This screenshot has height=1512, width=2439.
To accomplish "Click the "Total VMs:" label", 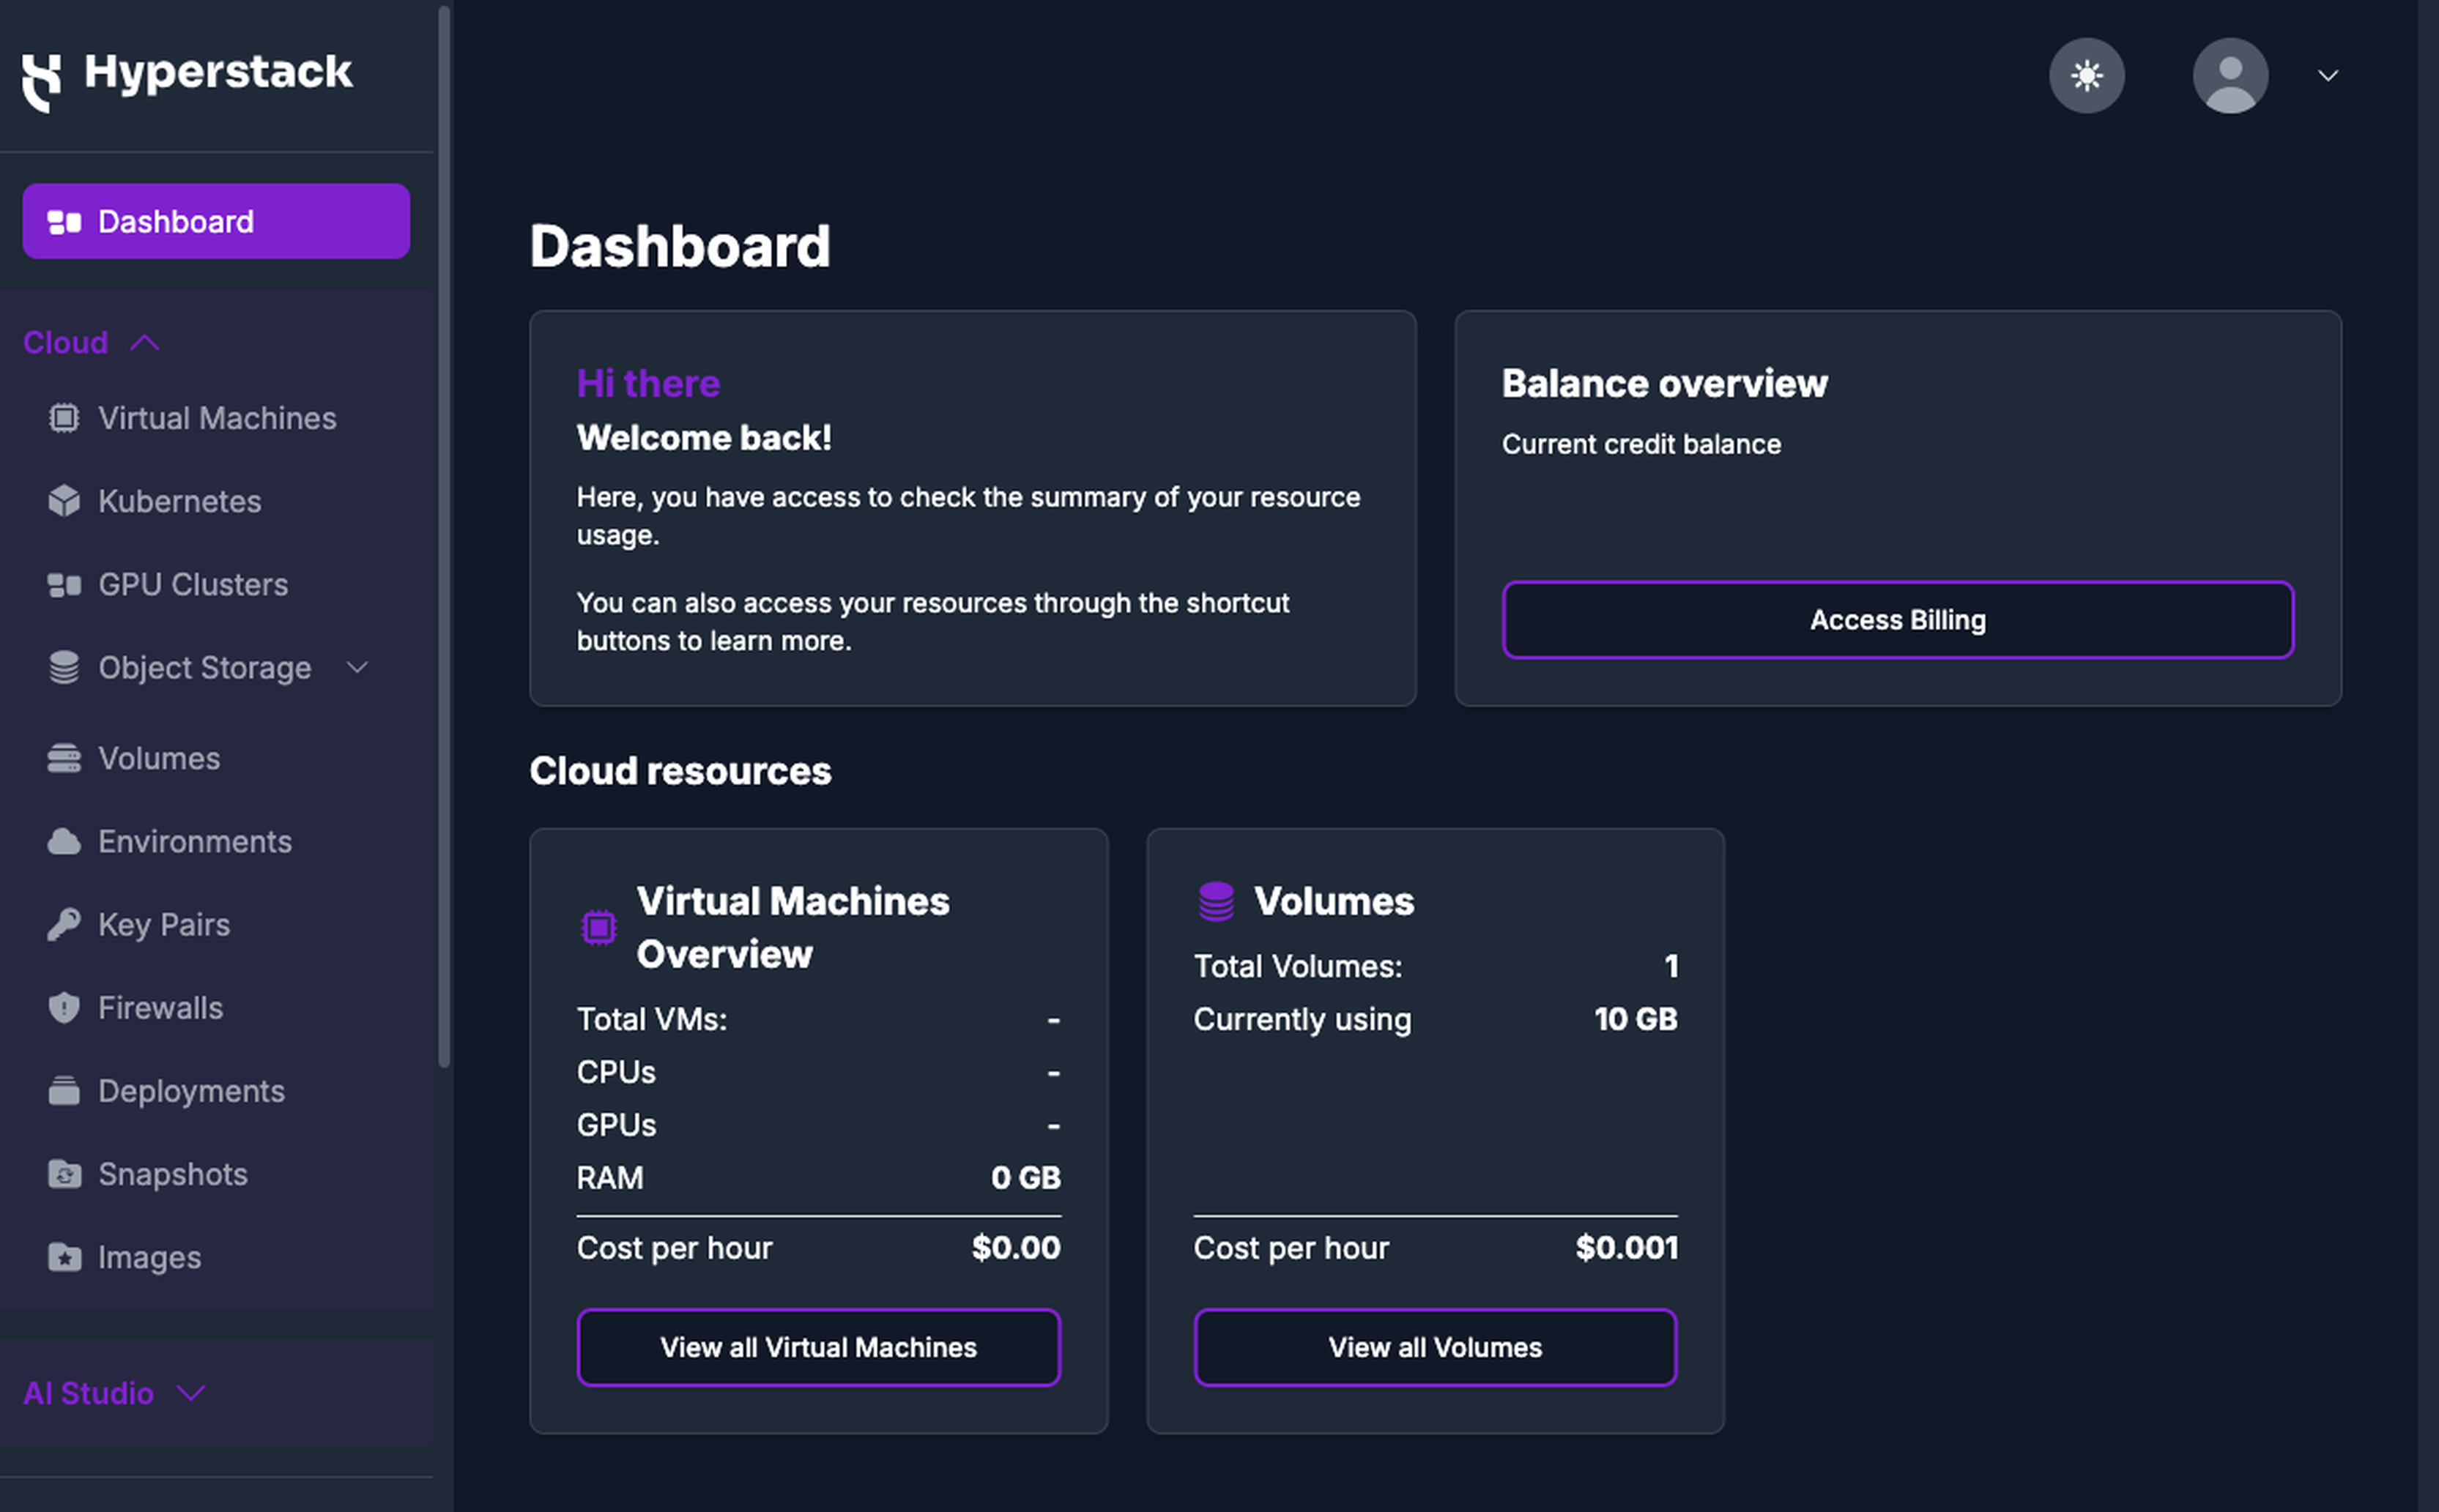I will click(652, 1020).
